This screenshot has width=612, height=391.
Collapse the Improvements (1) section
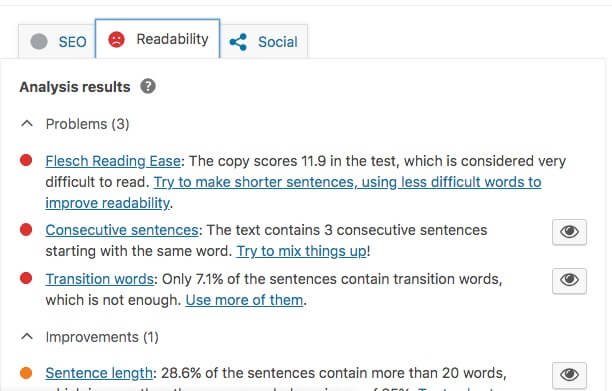click(x=89, y=337)
